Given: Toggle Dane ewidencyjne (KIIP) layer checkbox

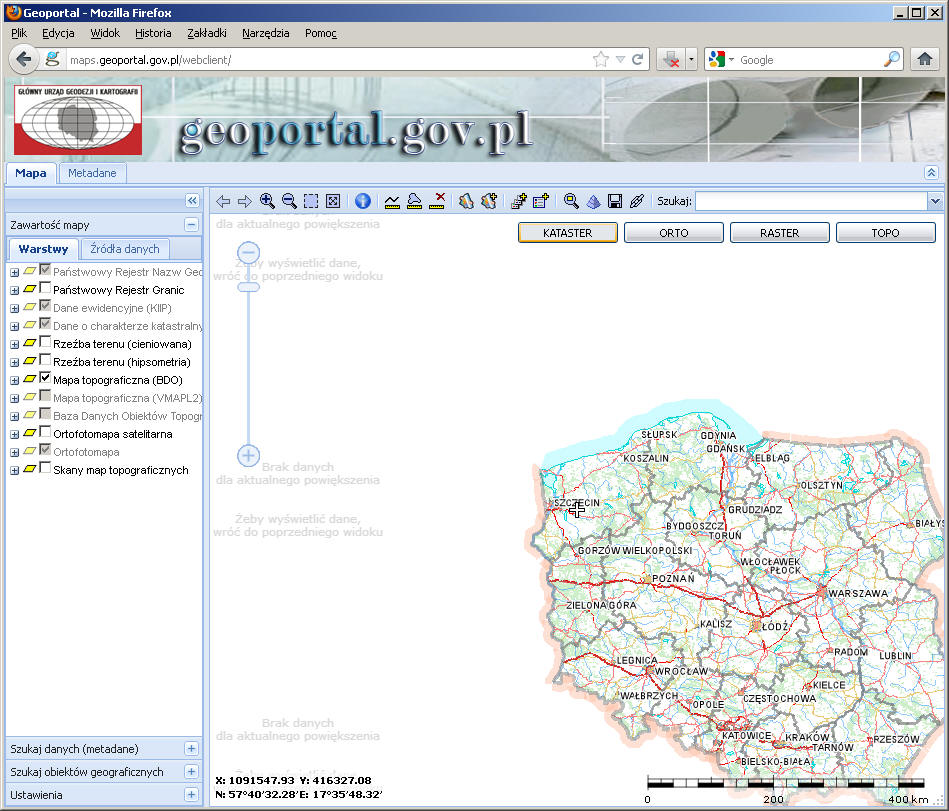Looking at the screenshot, I should point(45,306).
